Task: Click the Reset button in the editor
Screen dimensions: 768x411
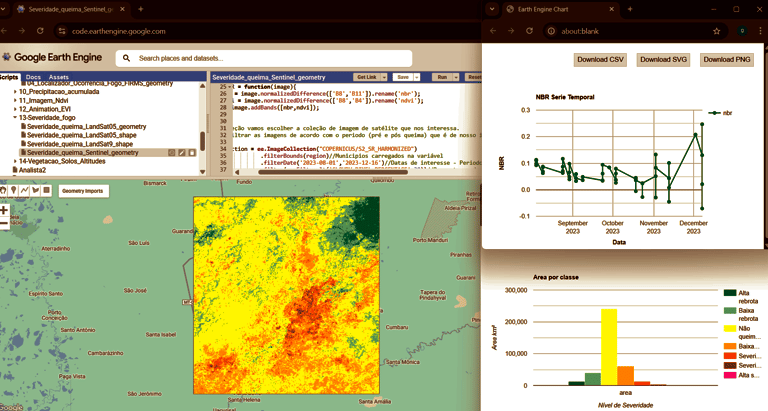Action: point(474,77)
